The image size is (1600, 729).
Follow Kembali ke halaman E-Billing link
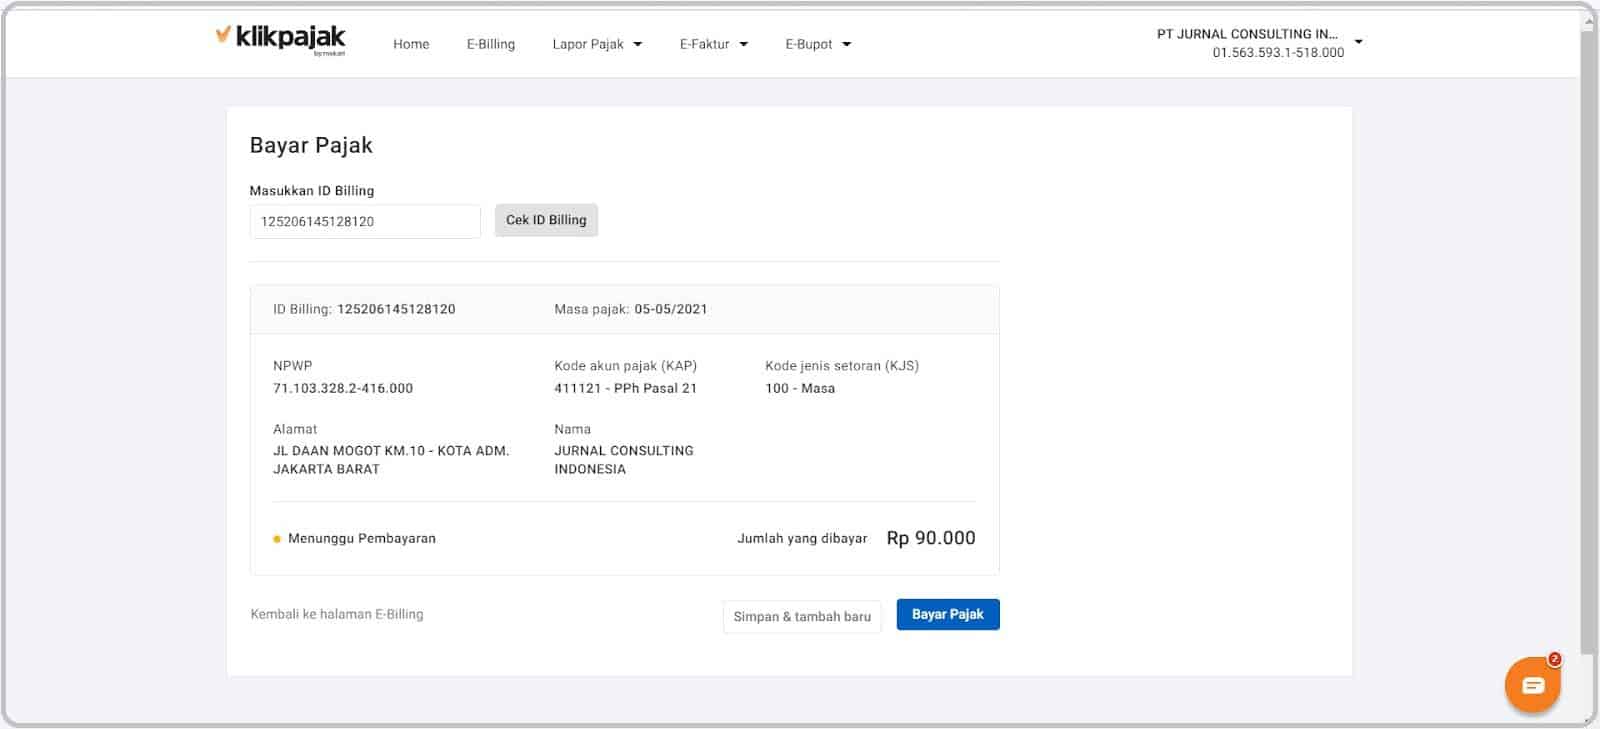pos(337,614)
